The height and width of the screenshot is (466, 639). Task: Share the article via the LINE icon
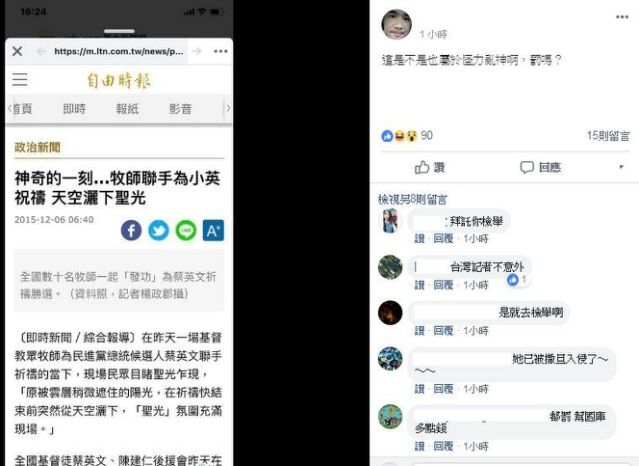(186, 230)
